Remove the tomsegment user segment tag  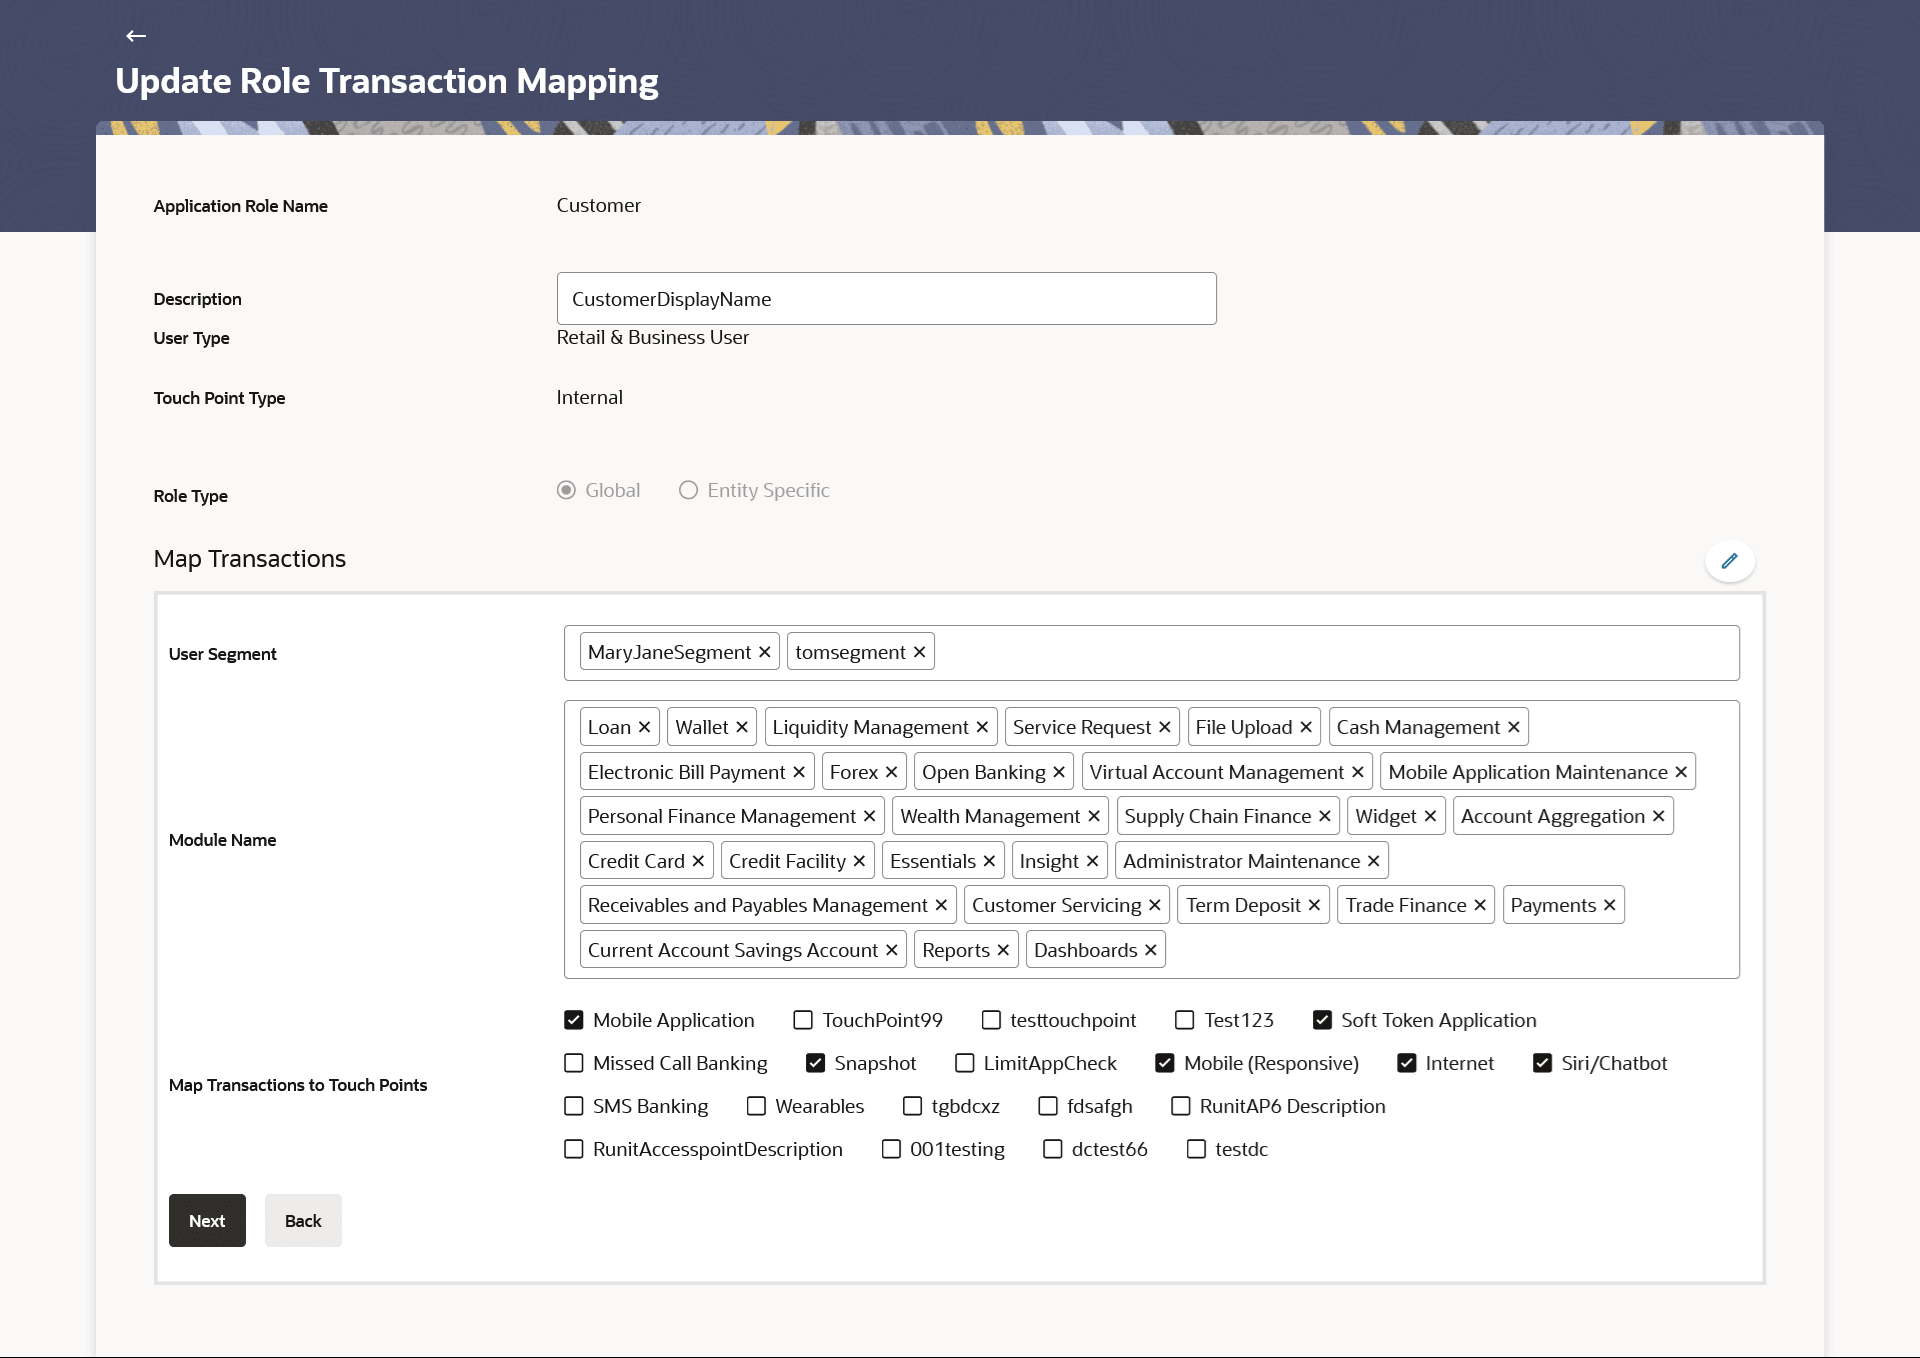(920, 652)
